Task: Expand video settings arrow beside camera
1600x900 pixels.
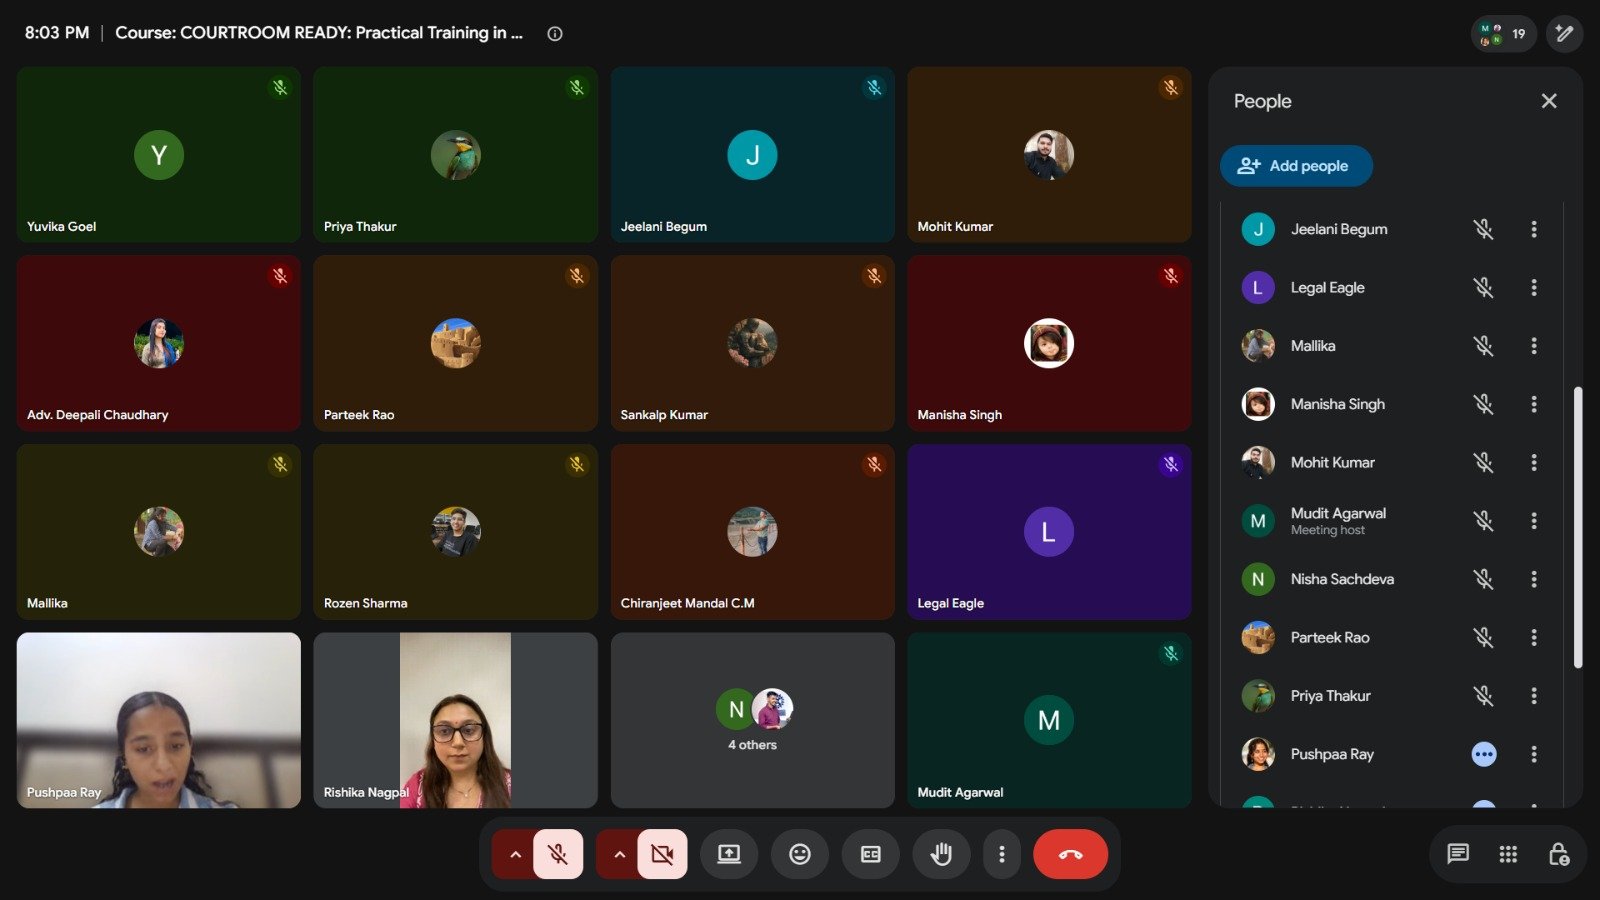Action: [x=619, y=854]
